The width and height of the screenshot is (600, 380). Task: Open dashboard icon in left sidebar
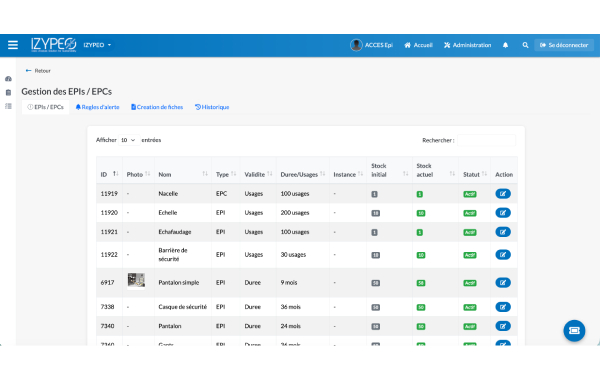[x=8, y=79]
